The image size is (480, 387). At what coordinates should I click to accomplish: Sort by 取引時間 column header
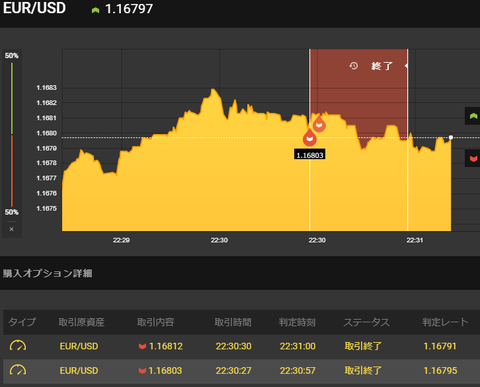233,322
